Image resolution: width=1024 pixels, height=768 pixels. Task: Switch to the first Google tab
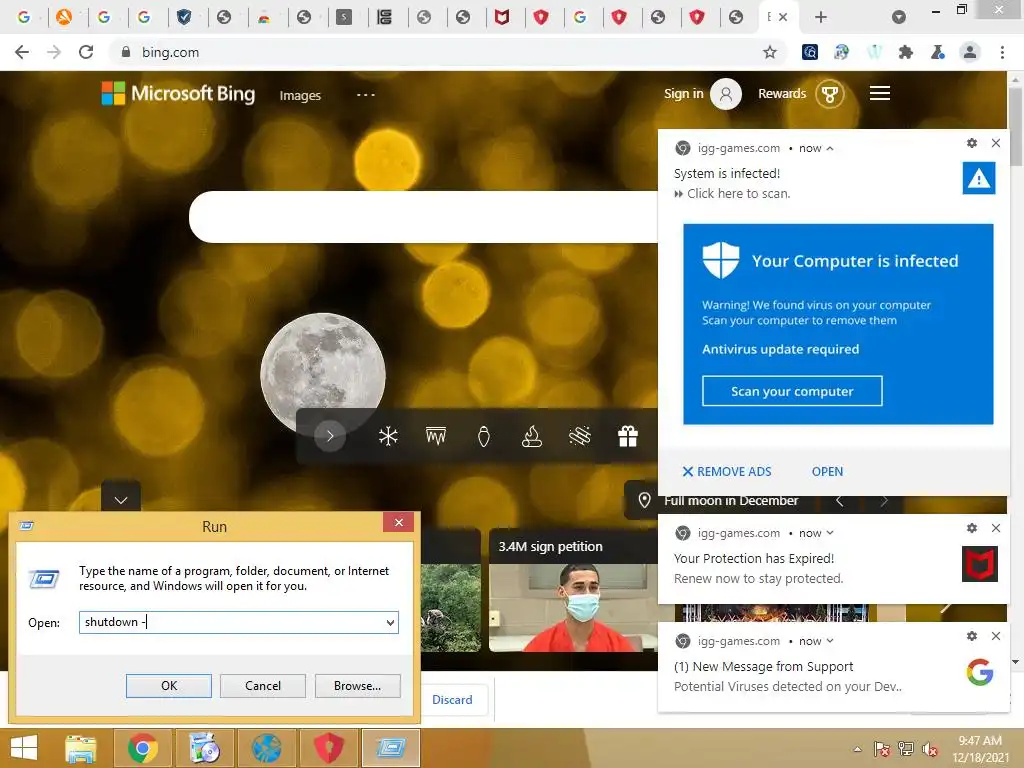point(24,17)
